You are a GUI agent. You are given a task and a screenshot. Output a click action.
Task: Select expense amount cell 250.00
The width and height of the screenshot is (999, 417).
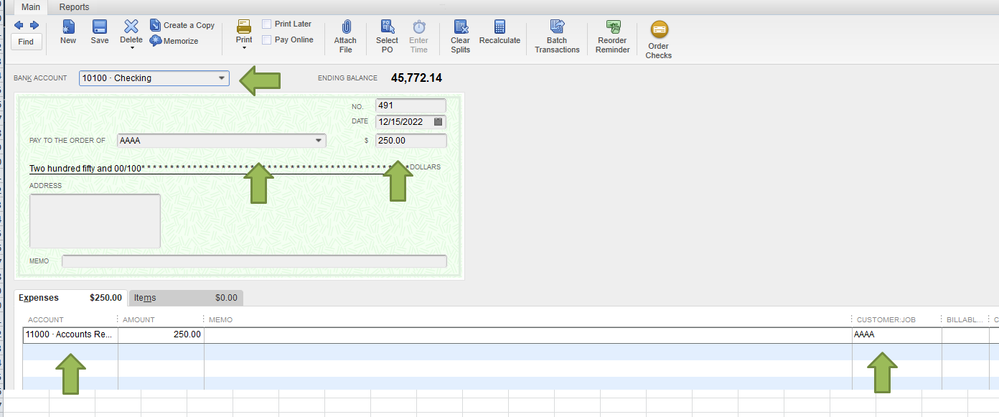(x=161, y=335)
